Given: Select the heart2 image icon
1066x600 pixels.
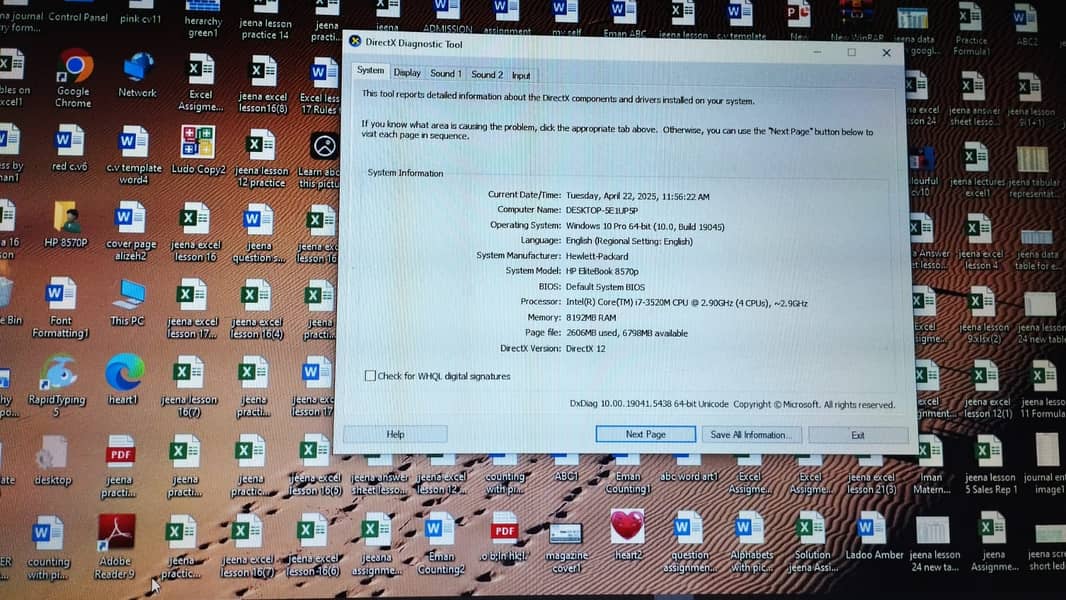Looking at the screenshot, I should click(x=627, y=534).
